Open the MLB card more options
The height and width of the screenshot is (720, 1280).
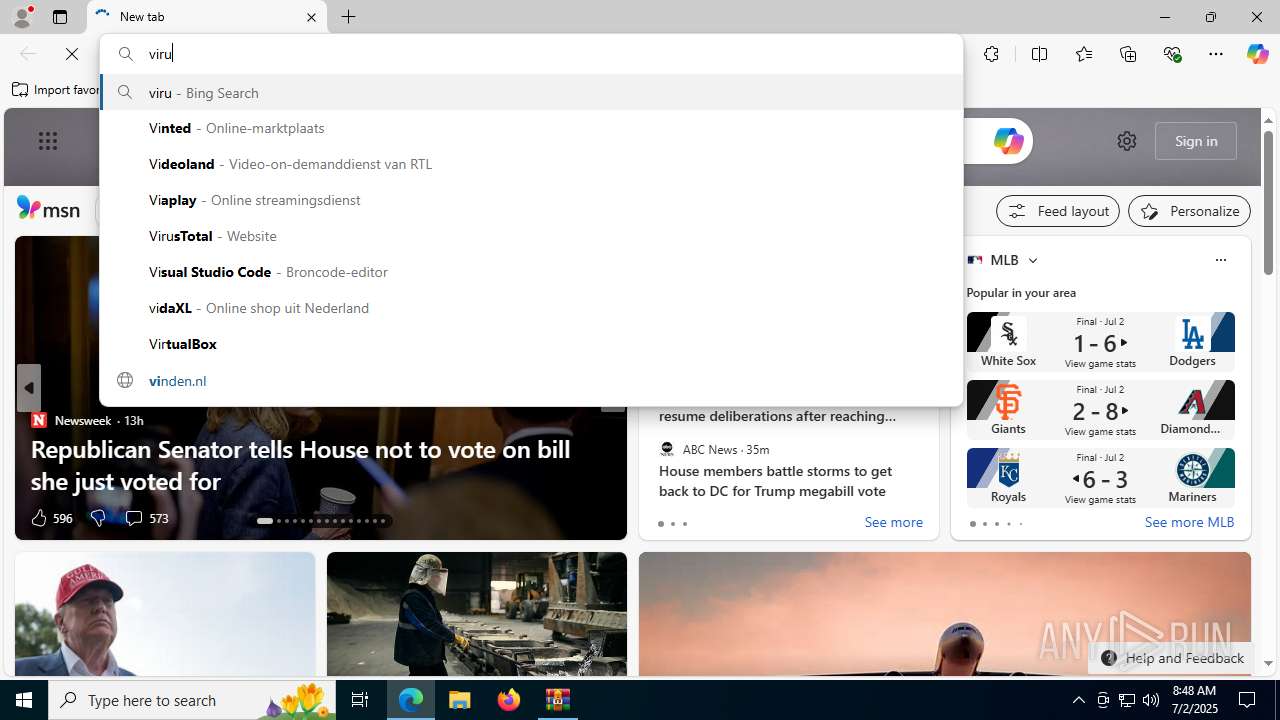tap(1220, 260)
